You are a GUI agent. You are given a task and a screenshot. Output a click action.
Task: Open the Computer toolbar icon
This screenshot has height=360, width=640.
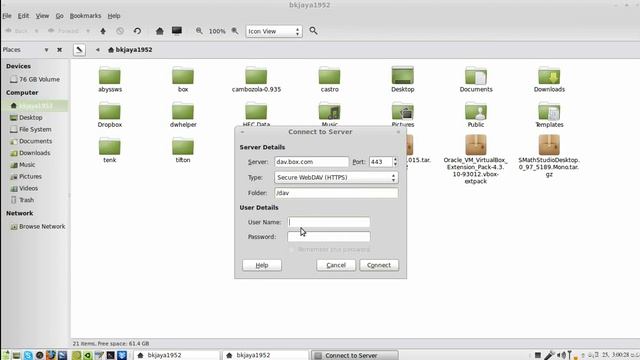tap(177, 31)
